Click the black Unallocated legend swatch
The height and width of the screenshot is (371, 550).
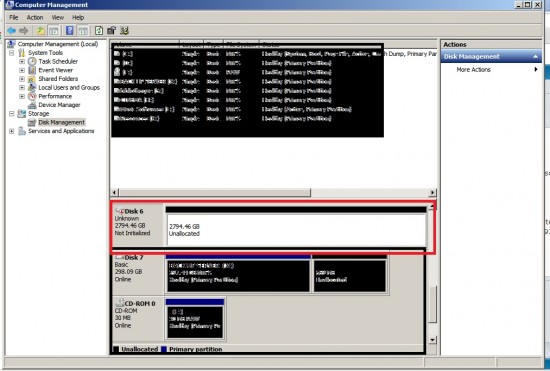click(116, 349)
